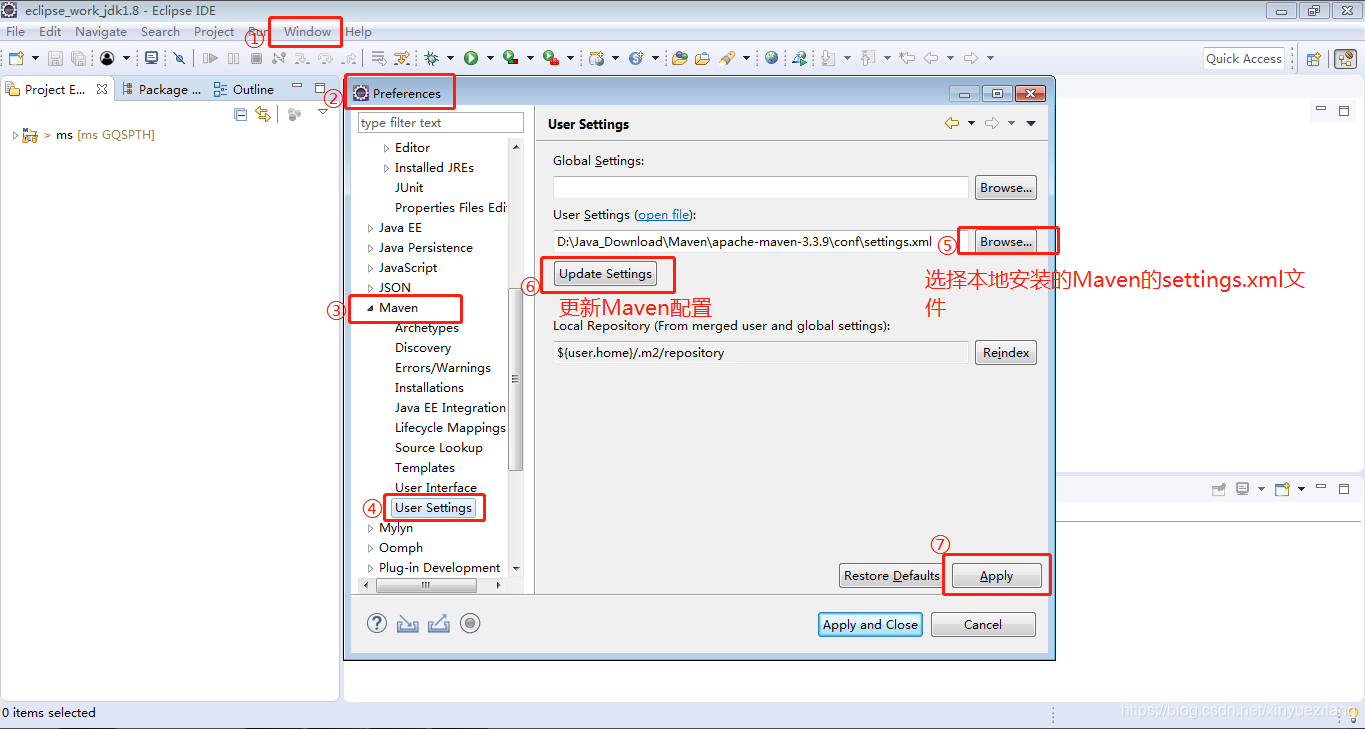Click the back arrow in User Settings header
The height and width of the screenshot is (729, 1365).
952,123
